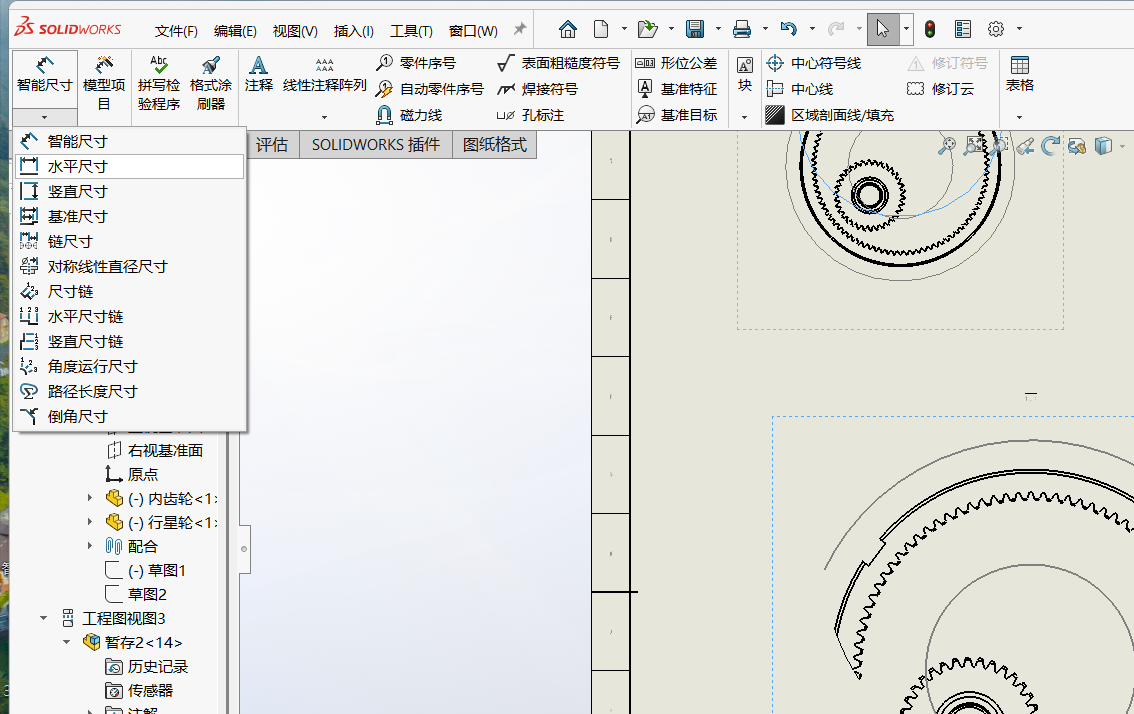Viewport: 1134px width, 714px height.
Task: Open the Blocks (块) tool
Action: (x=745, y=75)
